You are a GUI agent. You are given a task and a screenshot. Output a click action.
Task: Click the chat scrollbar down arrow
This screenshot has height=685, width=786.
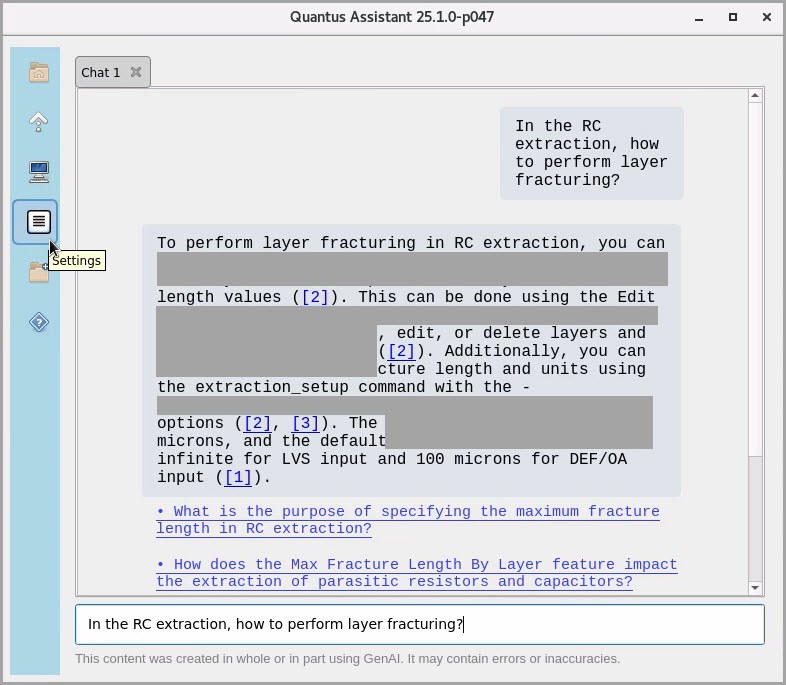point(755,588)
